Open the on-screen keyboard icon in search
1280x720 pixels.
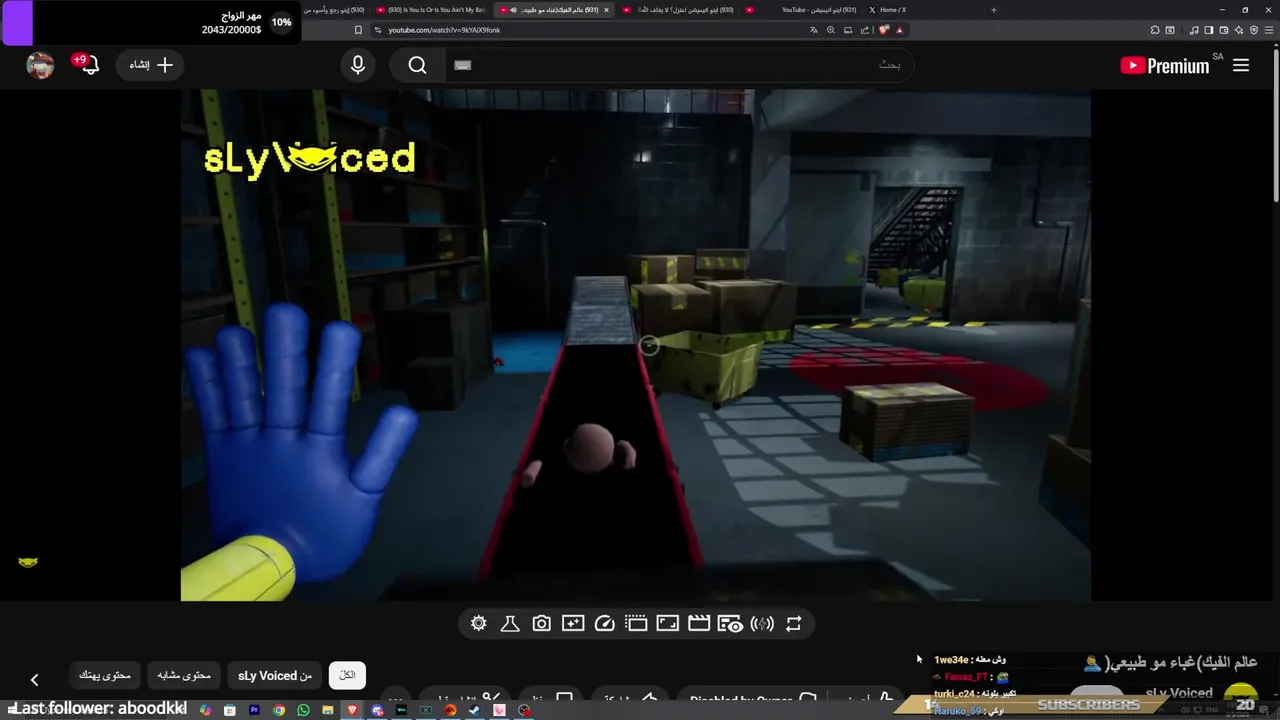pyautogui.click(x=462, y=65)
